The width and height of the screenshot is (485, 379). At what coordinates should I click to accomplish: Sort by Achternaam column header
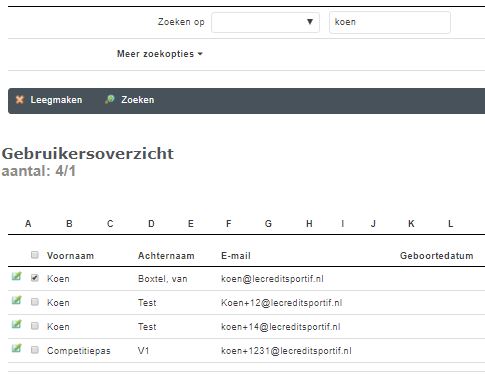[166, 256]
